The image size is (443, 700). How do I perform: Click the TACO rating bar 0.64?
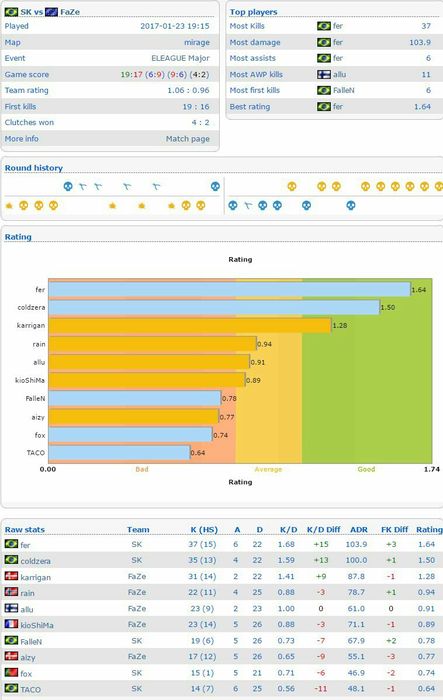tap(119, 453)
